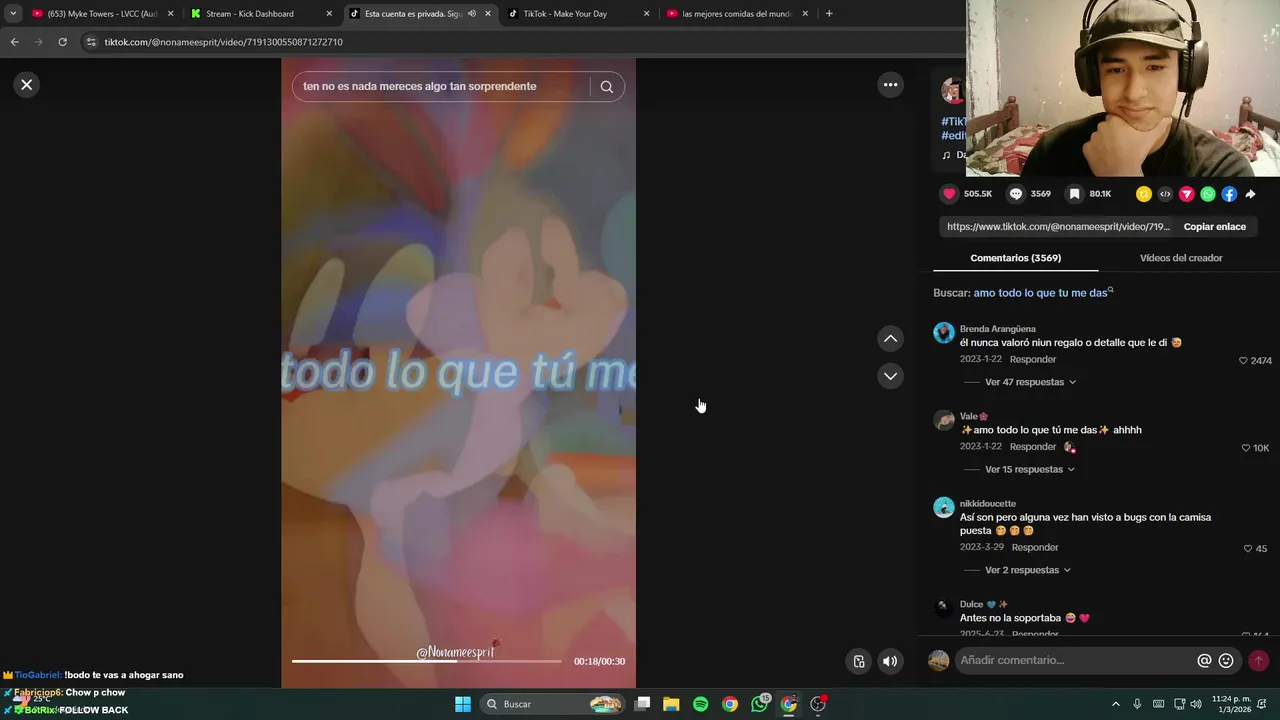This screenshot has width=1280, height=720.
Task: Switch to Videos del creador tab
Action: 1181,258
